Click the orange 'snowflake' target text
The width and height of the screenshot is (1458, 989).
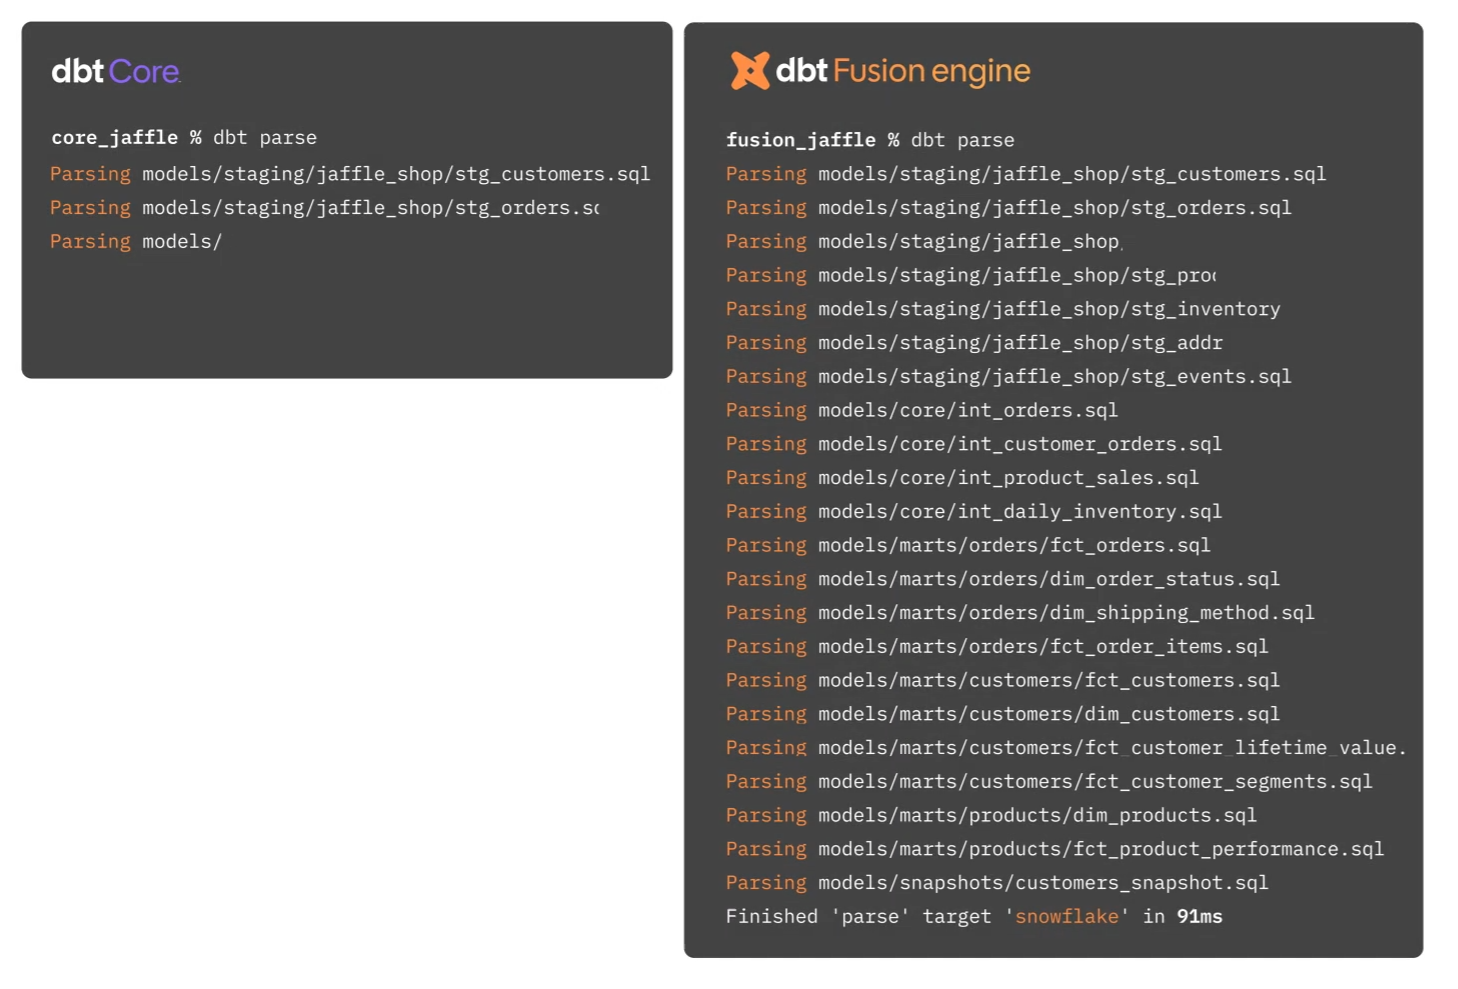coord(1067,917)
